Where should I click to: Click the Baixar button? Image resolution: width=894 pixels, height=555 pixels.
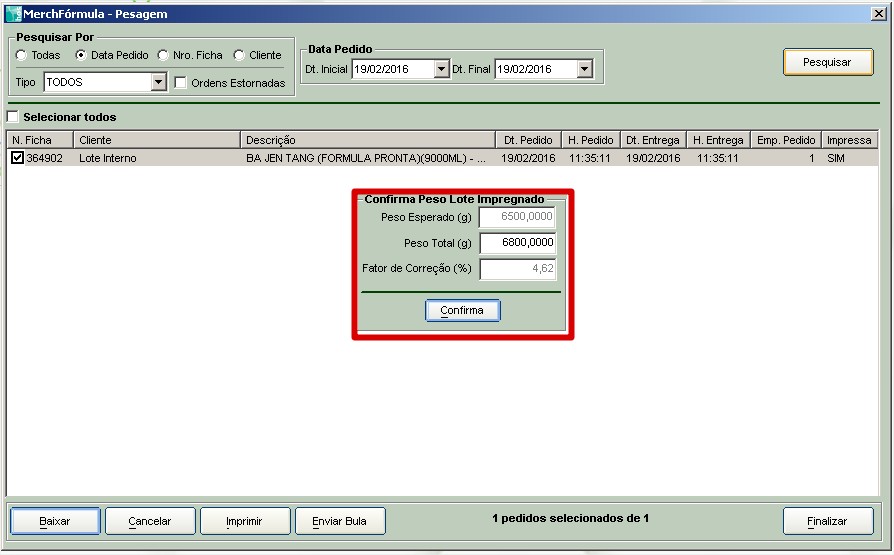[x=55, y=521]
